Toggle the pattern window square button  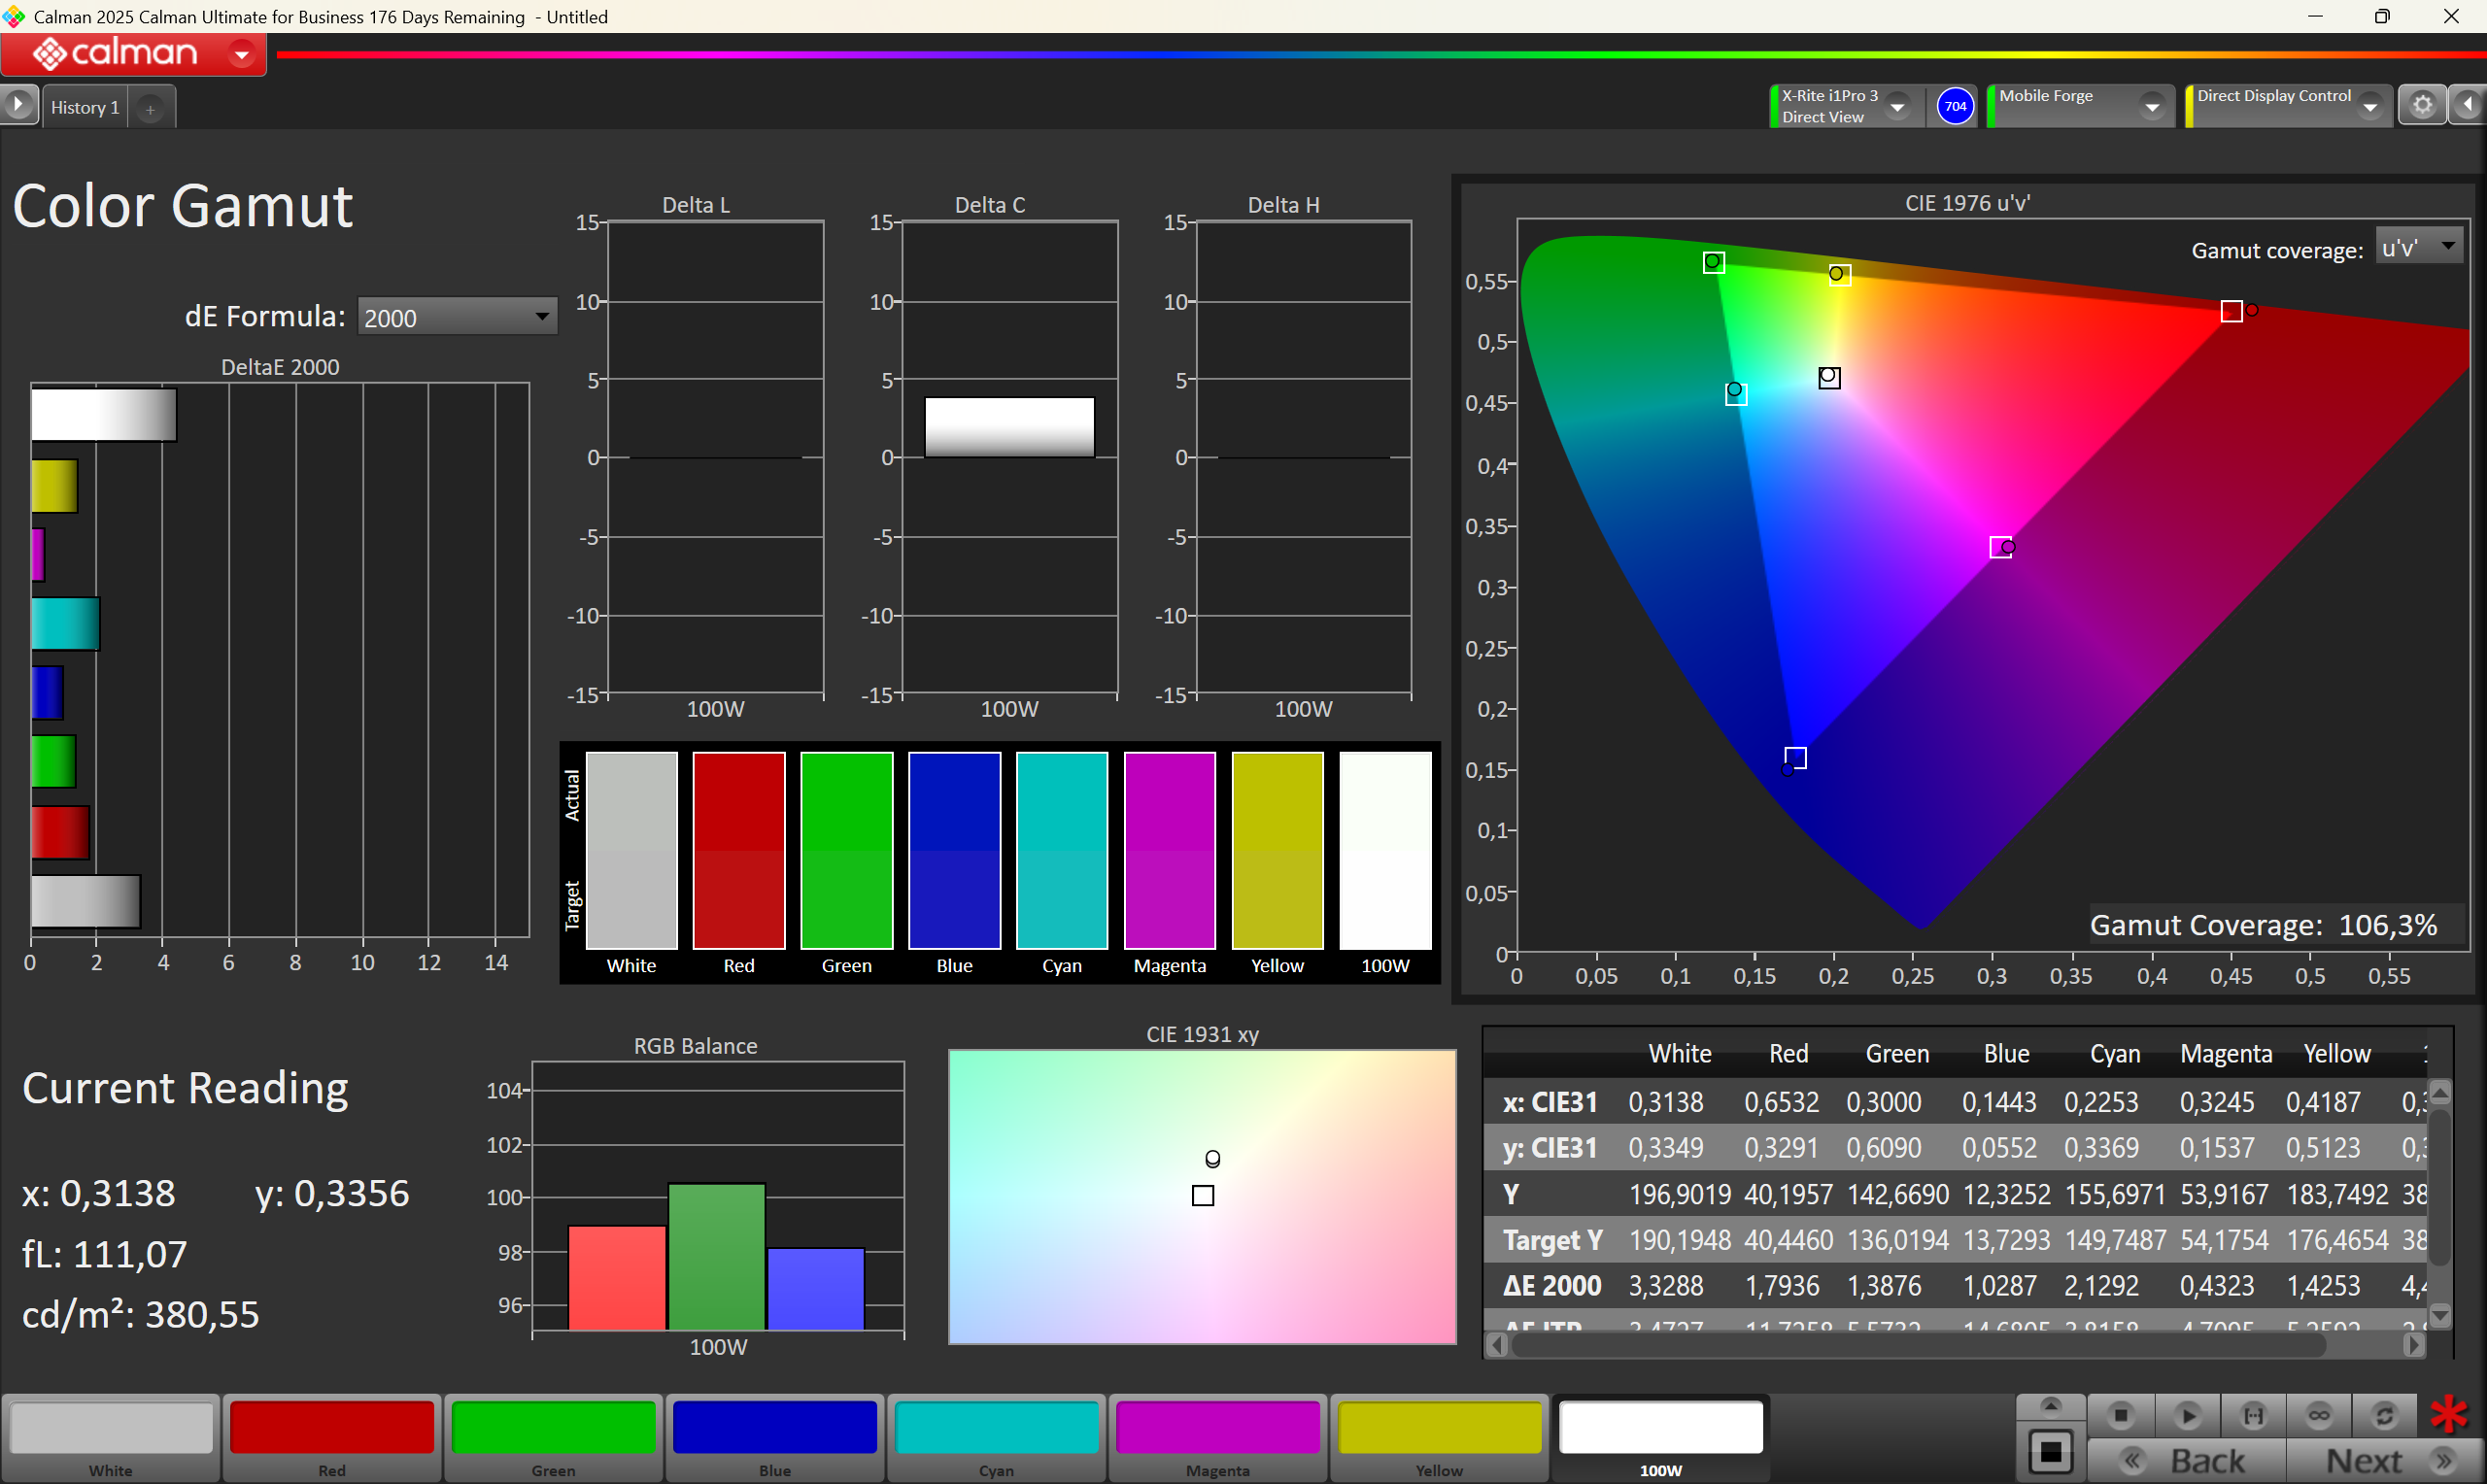pos(2050,1452)
